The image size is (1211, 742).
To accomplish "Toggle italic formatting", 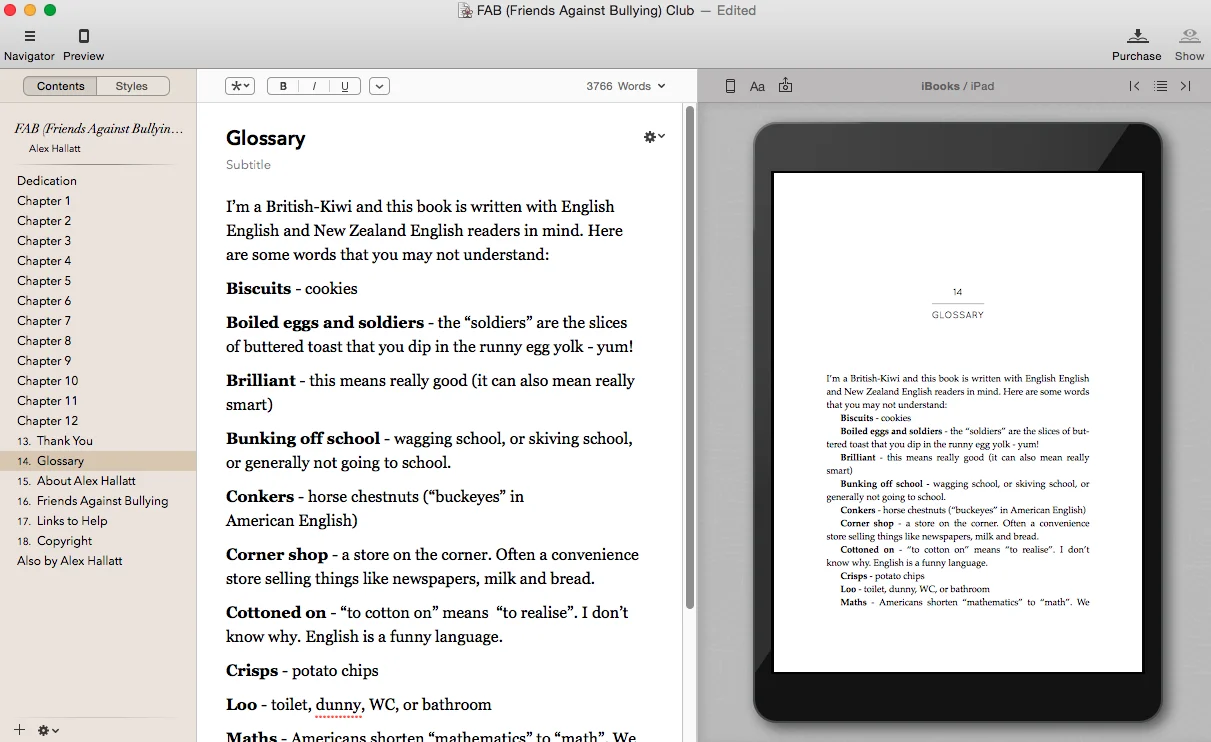I will (314, 86).
